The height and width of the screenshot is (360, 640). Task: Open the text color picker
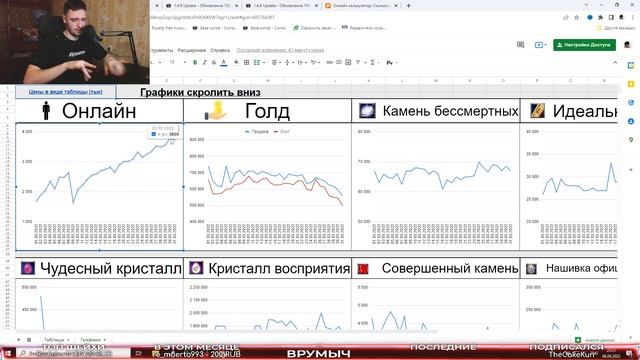224,62
